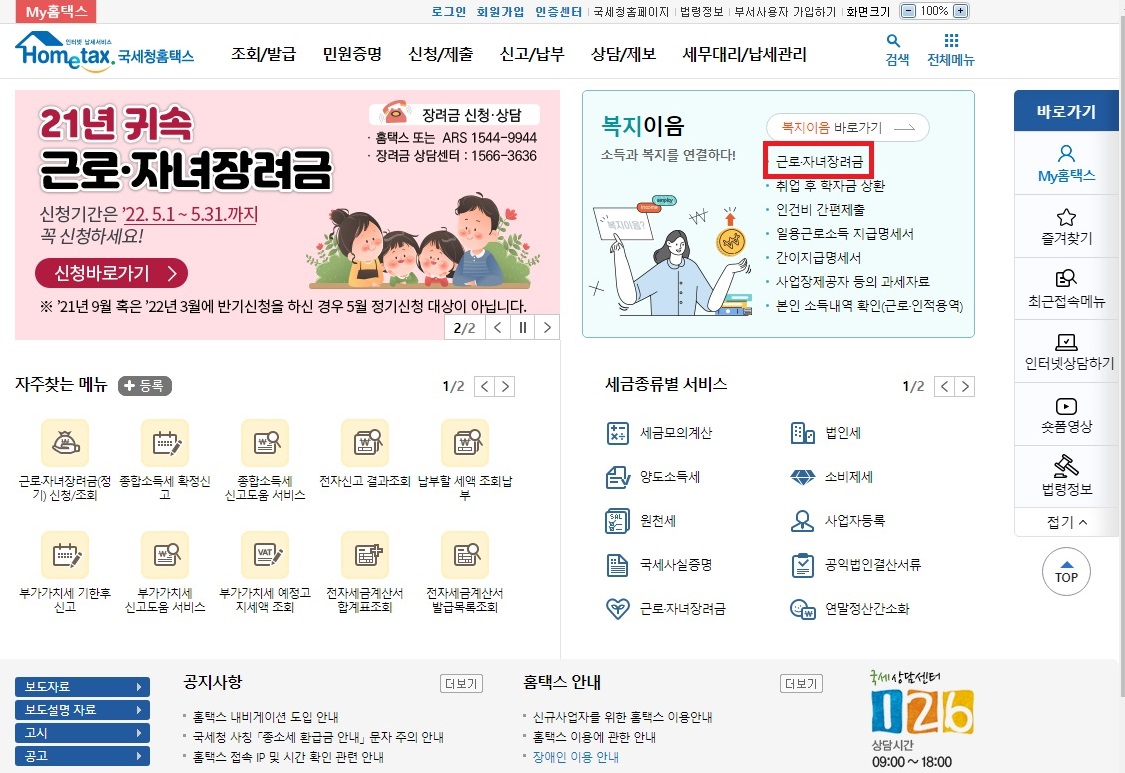
Task: Open the 신고/납부 menu
Action: tap(532, 54)
